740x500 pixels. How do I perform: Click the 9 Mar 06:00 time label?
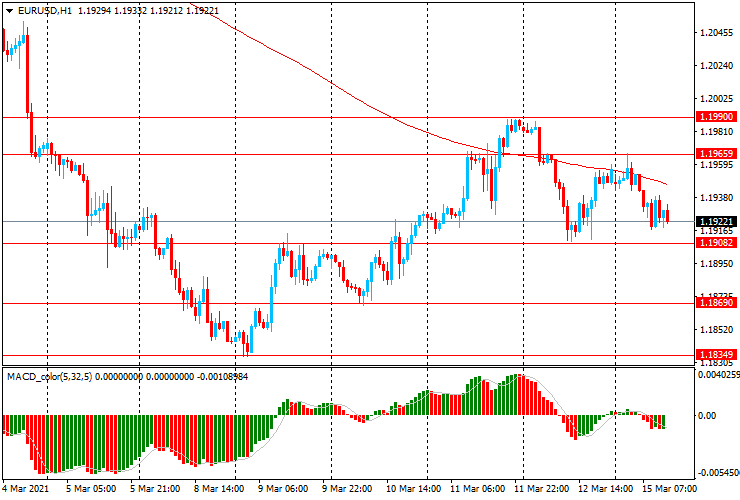coord(284,490)
